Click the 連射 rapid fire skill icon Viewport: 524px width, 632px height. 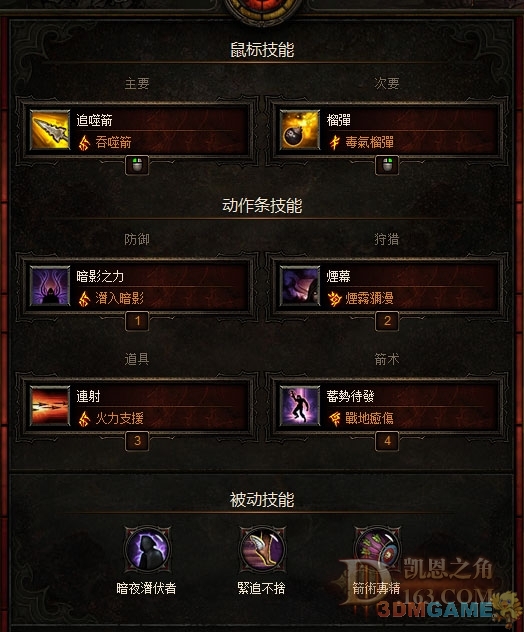tap(50, 405)
